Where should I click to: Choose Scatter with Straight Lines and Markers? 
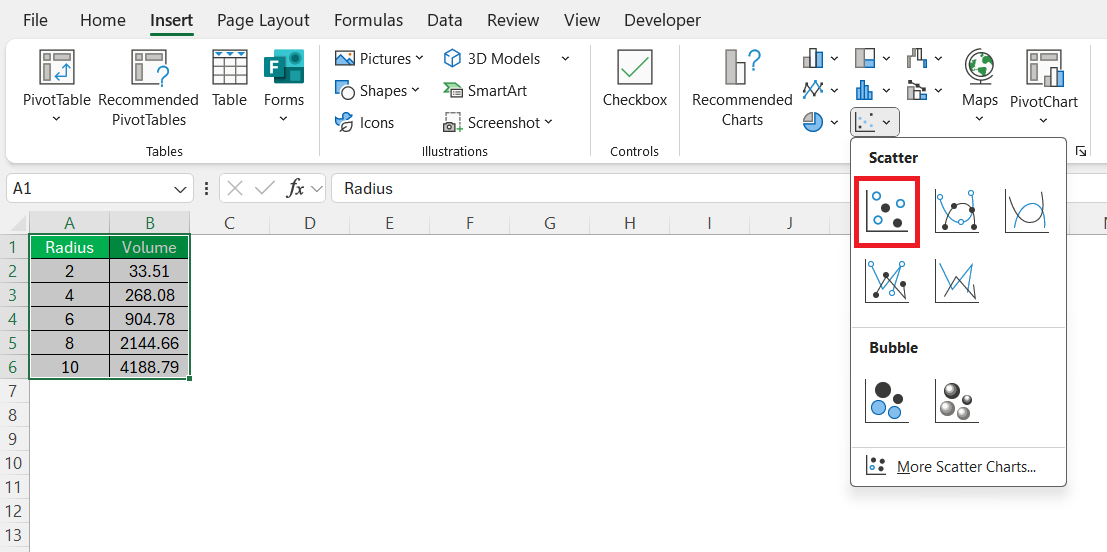click(887, 281)
